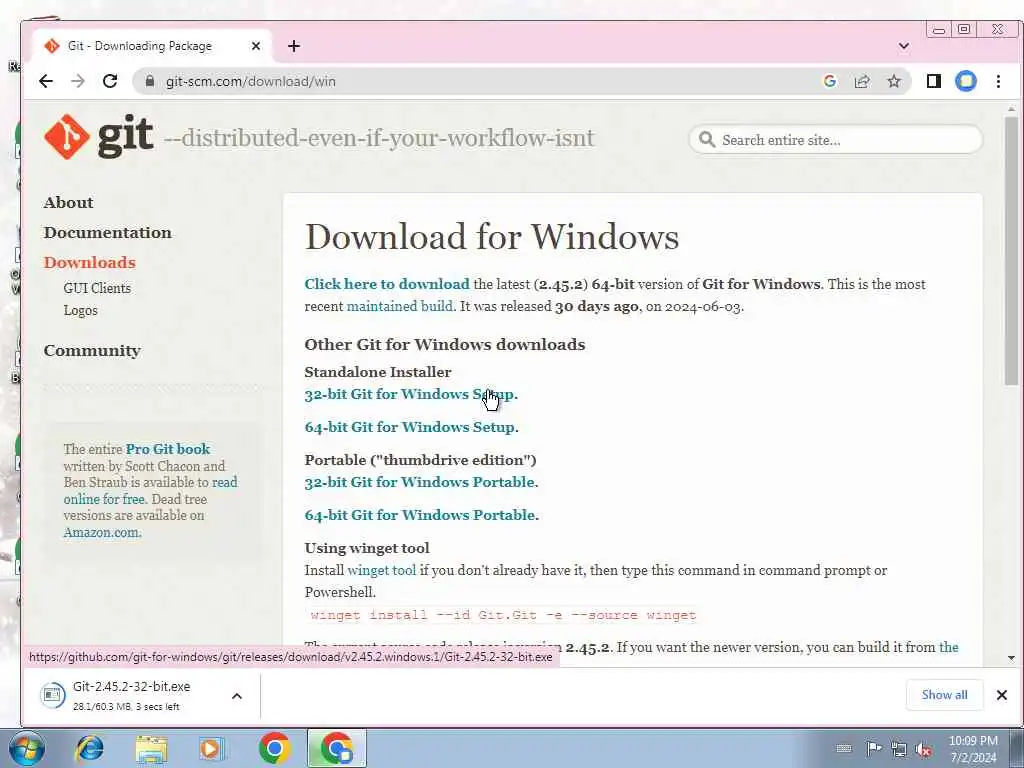Click the 'Download for Windows' heading
The width and height of the screenshot is (1024, 768).
click(x=492, y=236)
